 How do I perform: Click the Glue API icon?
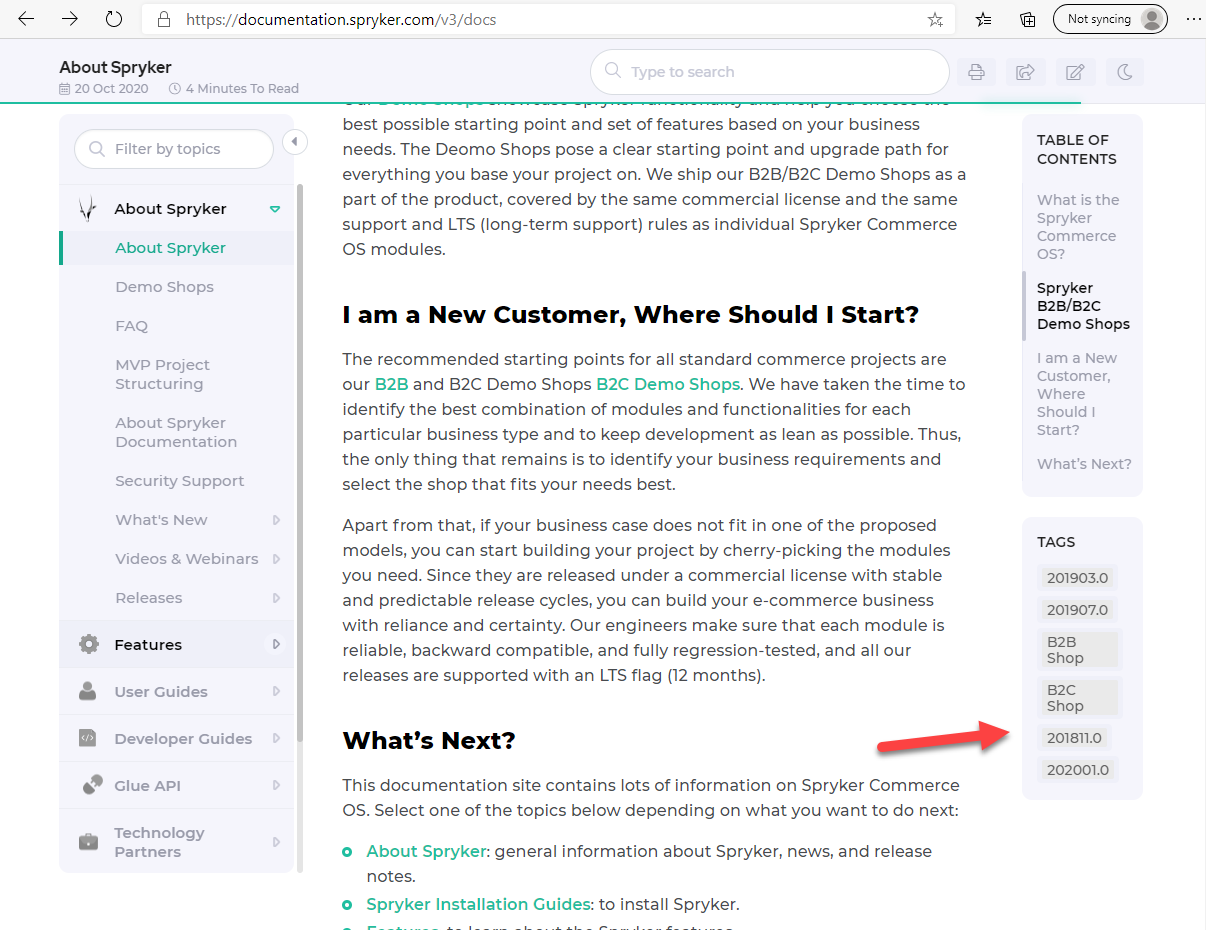(x=92, y=785)
